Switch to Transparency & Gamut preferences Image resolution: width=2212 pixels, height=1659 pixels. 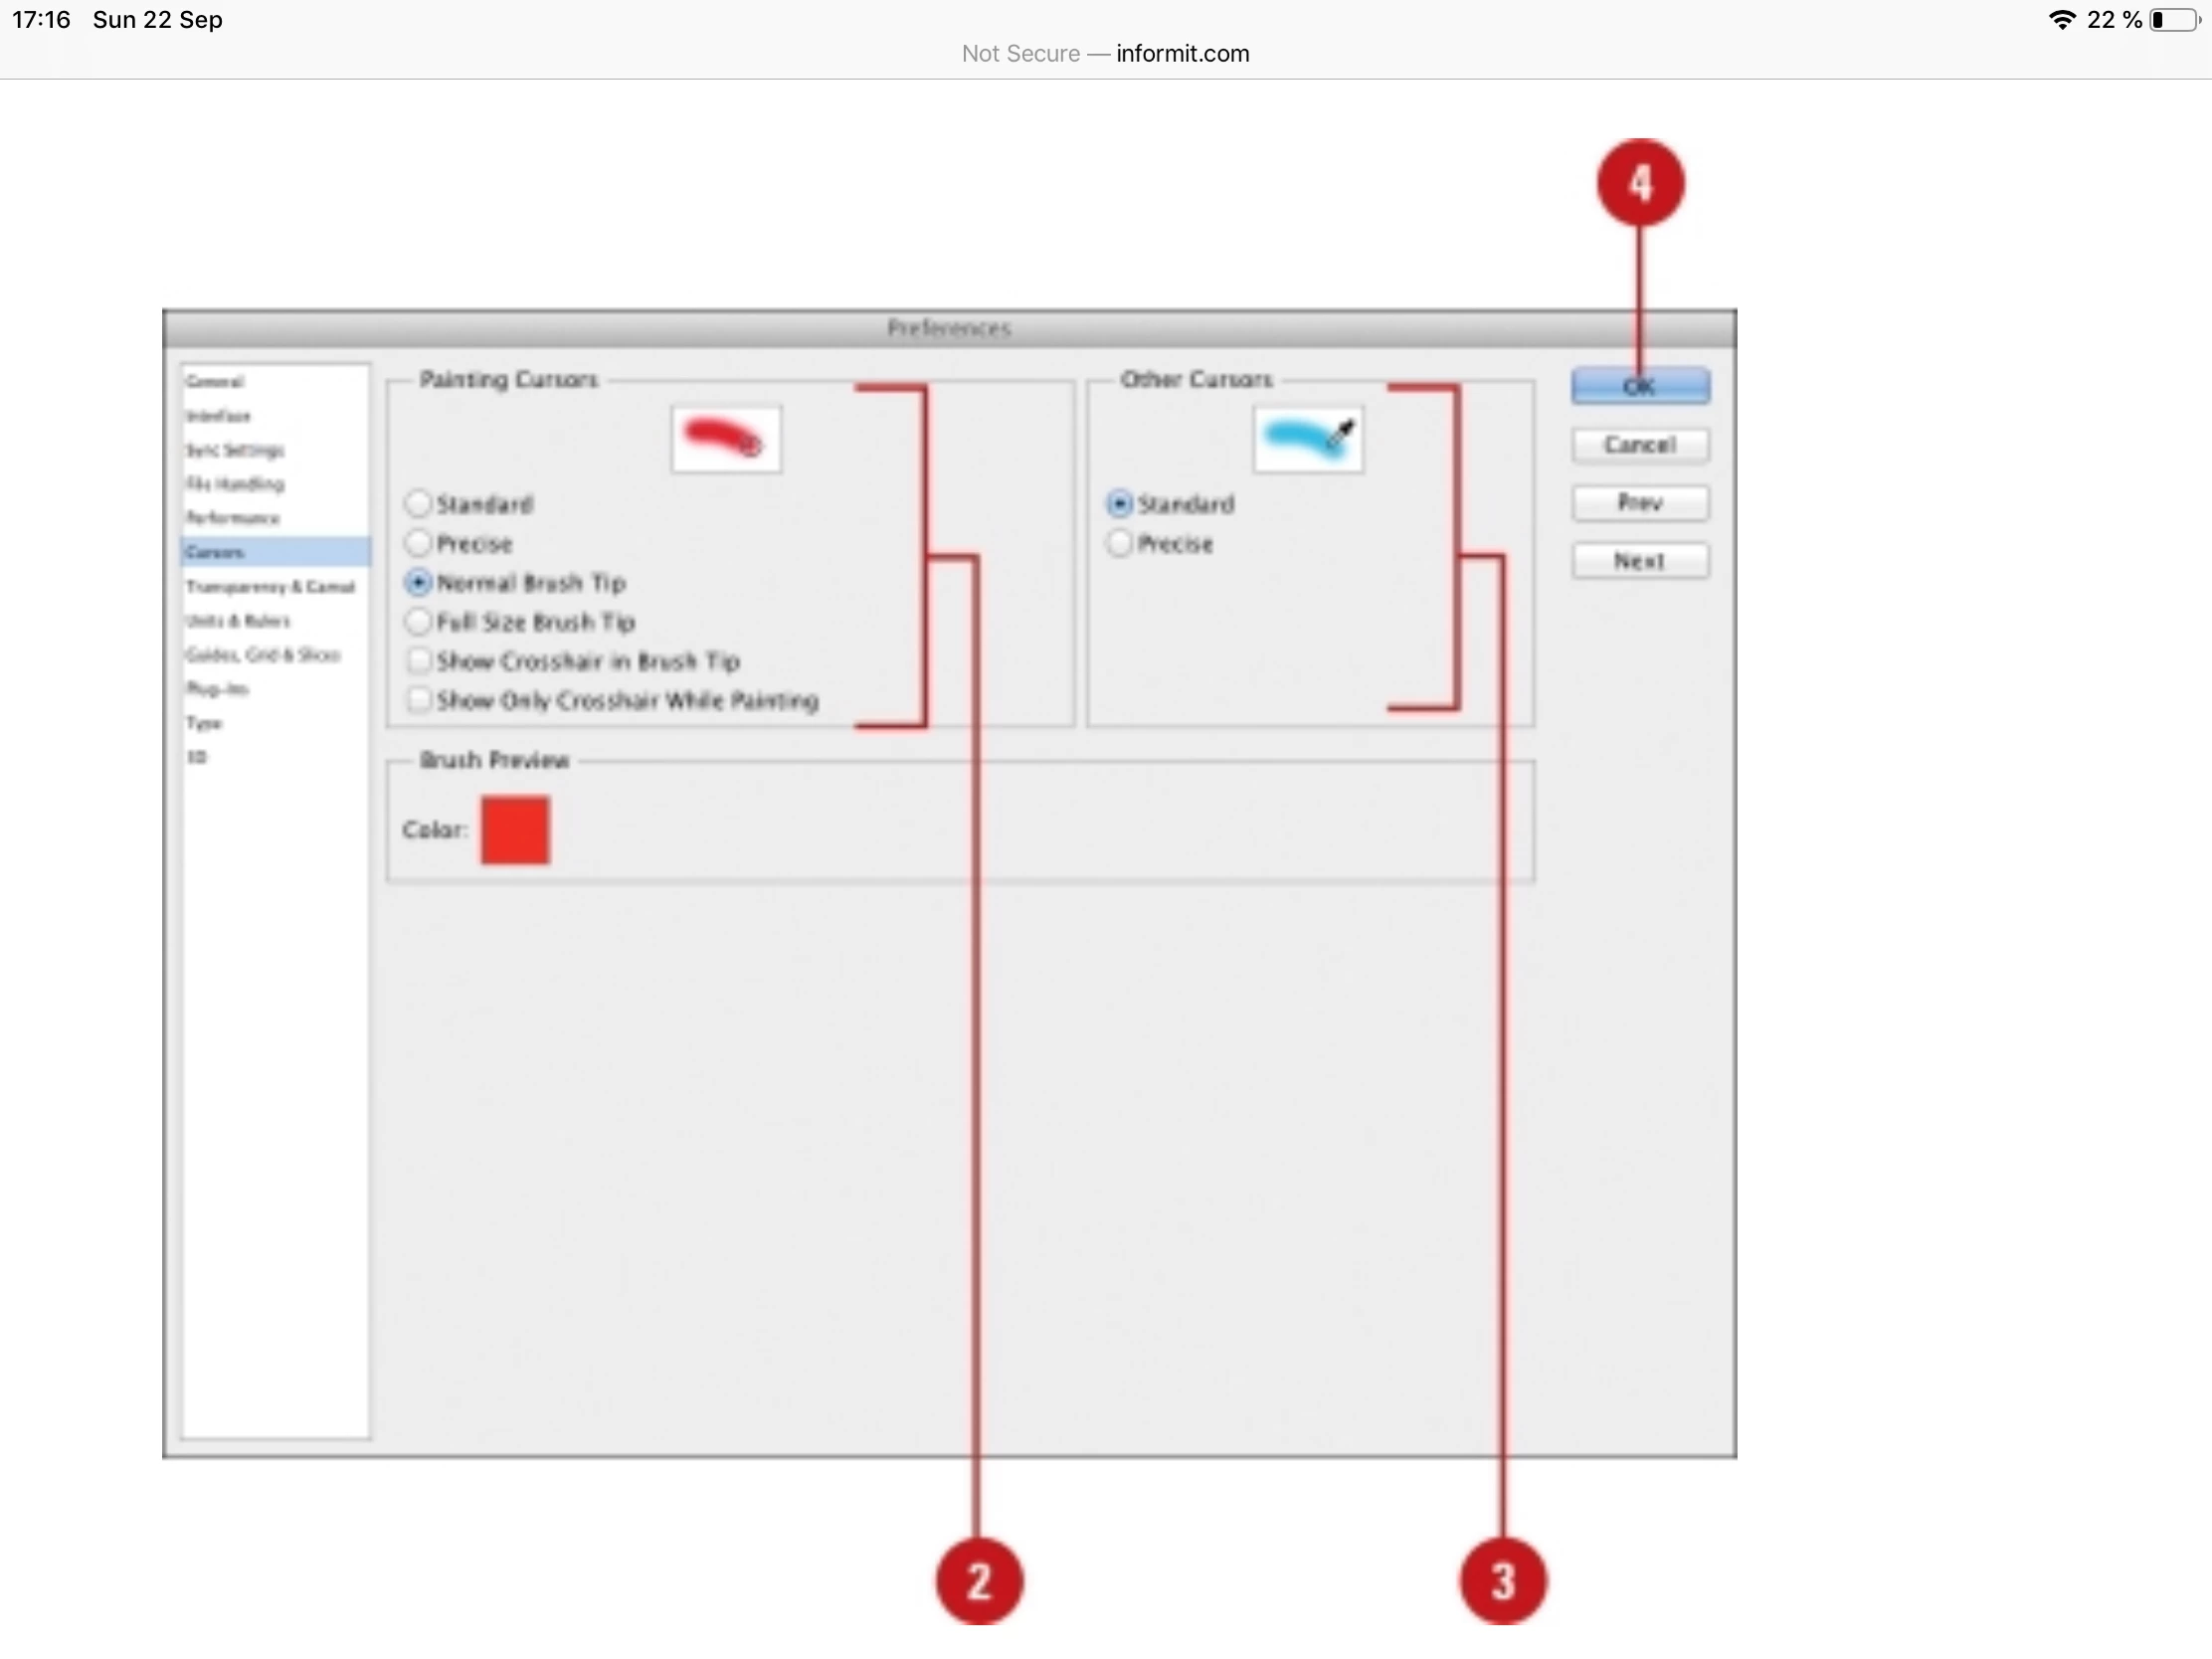(270, 586)
